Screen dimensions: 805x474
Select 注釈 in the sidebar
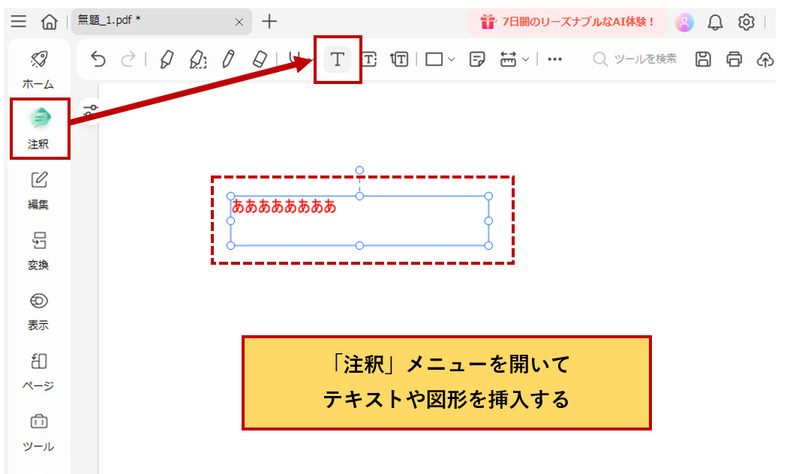39,128
